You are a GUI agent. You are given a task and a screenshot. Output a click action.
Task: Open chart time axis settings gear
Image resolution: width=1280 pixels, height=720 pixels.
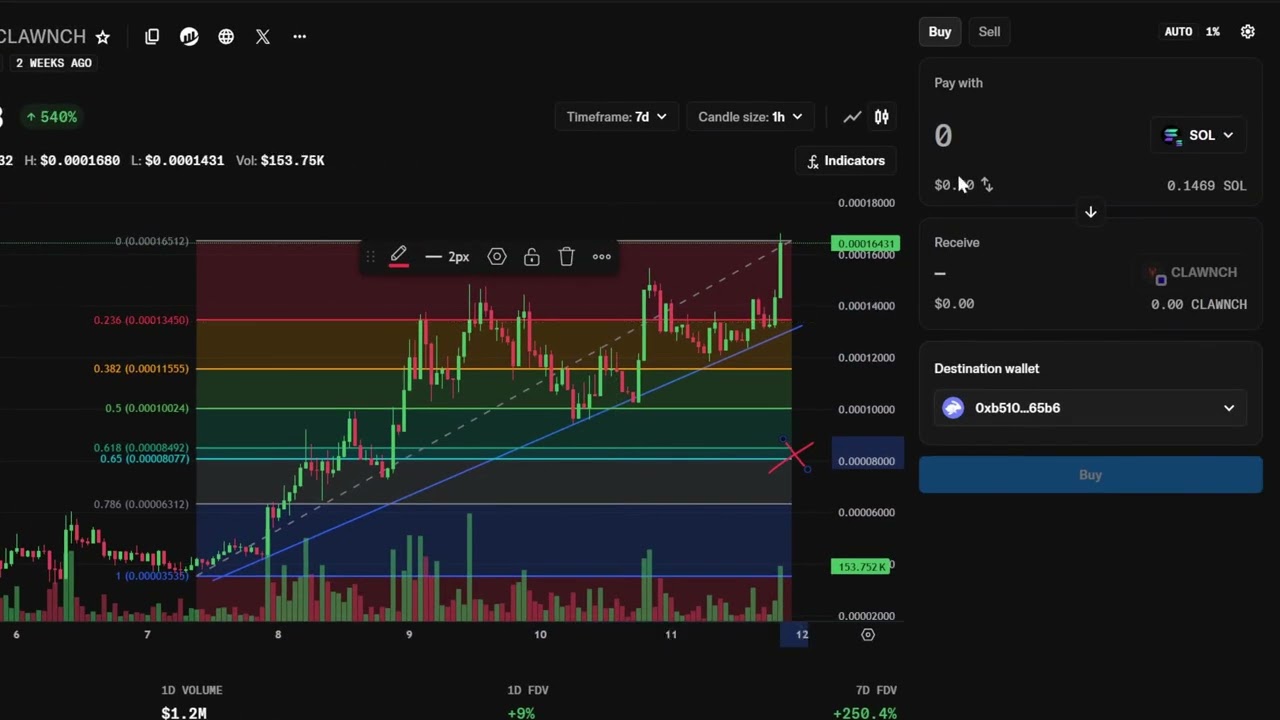868,635
